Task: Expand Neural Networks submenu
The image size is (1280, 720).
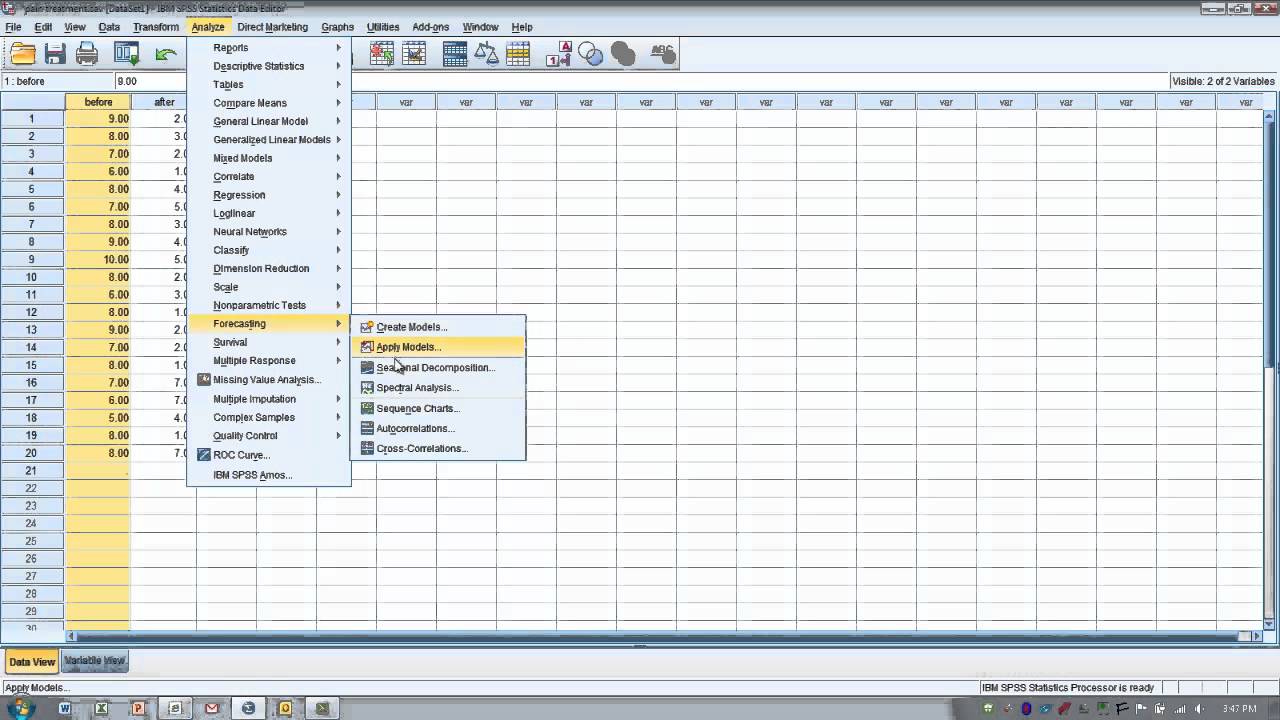Action: (268, 232)
